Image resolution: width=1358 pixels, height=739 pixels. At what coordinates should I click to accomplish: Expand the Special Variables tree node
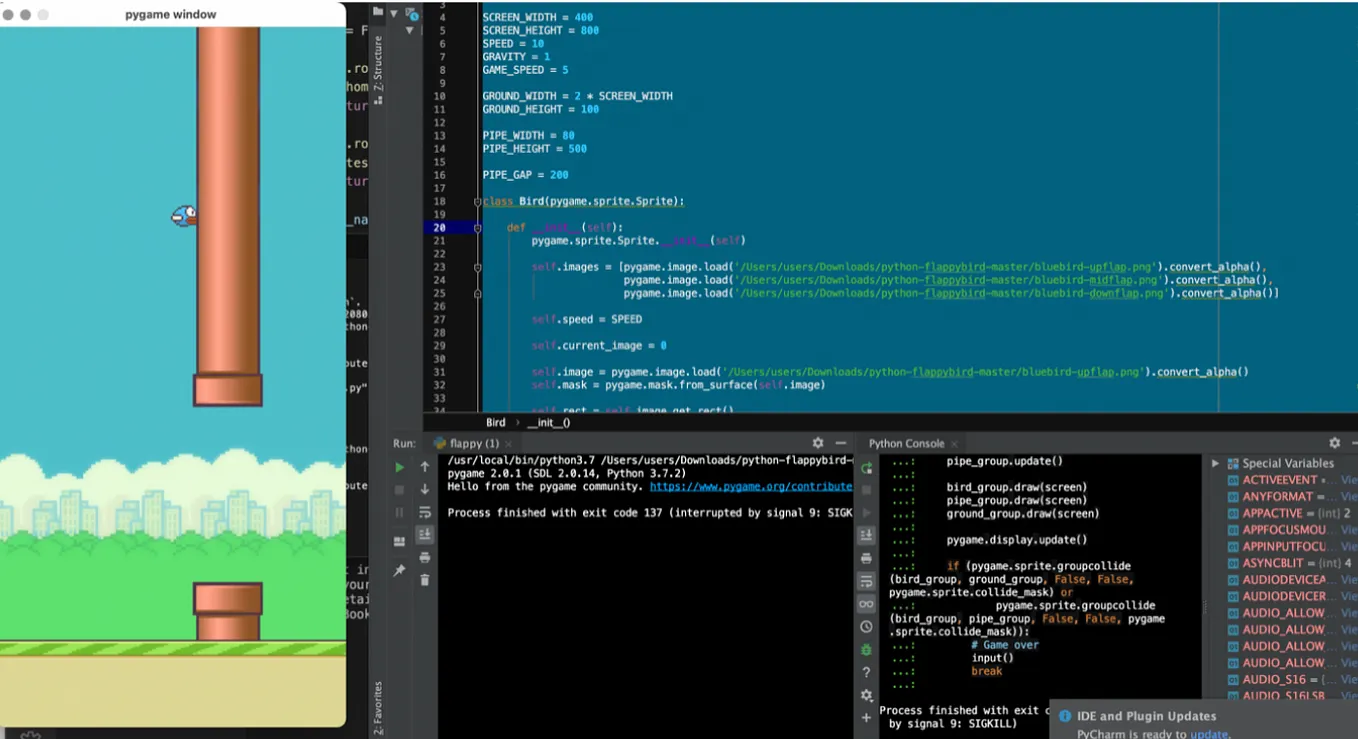pyautogui.click(x=1215, y=463)
